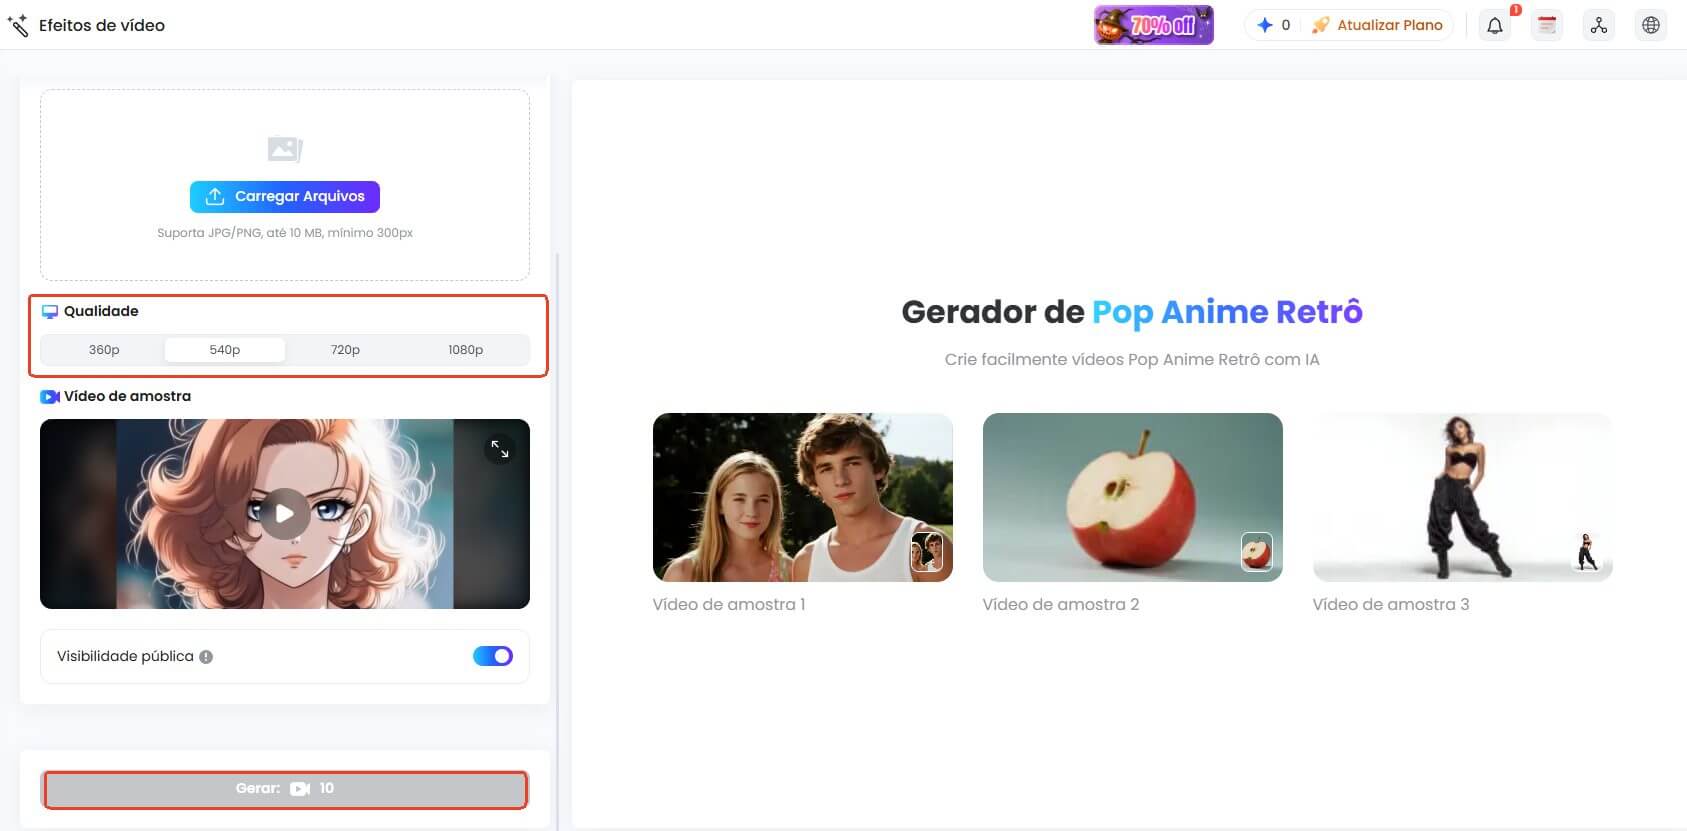The width and height of the screenshot is (1687, 831).
Task: Click the small inset preview on sample 1
Action: point(927,552)
